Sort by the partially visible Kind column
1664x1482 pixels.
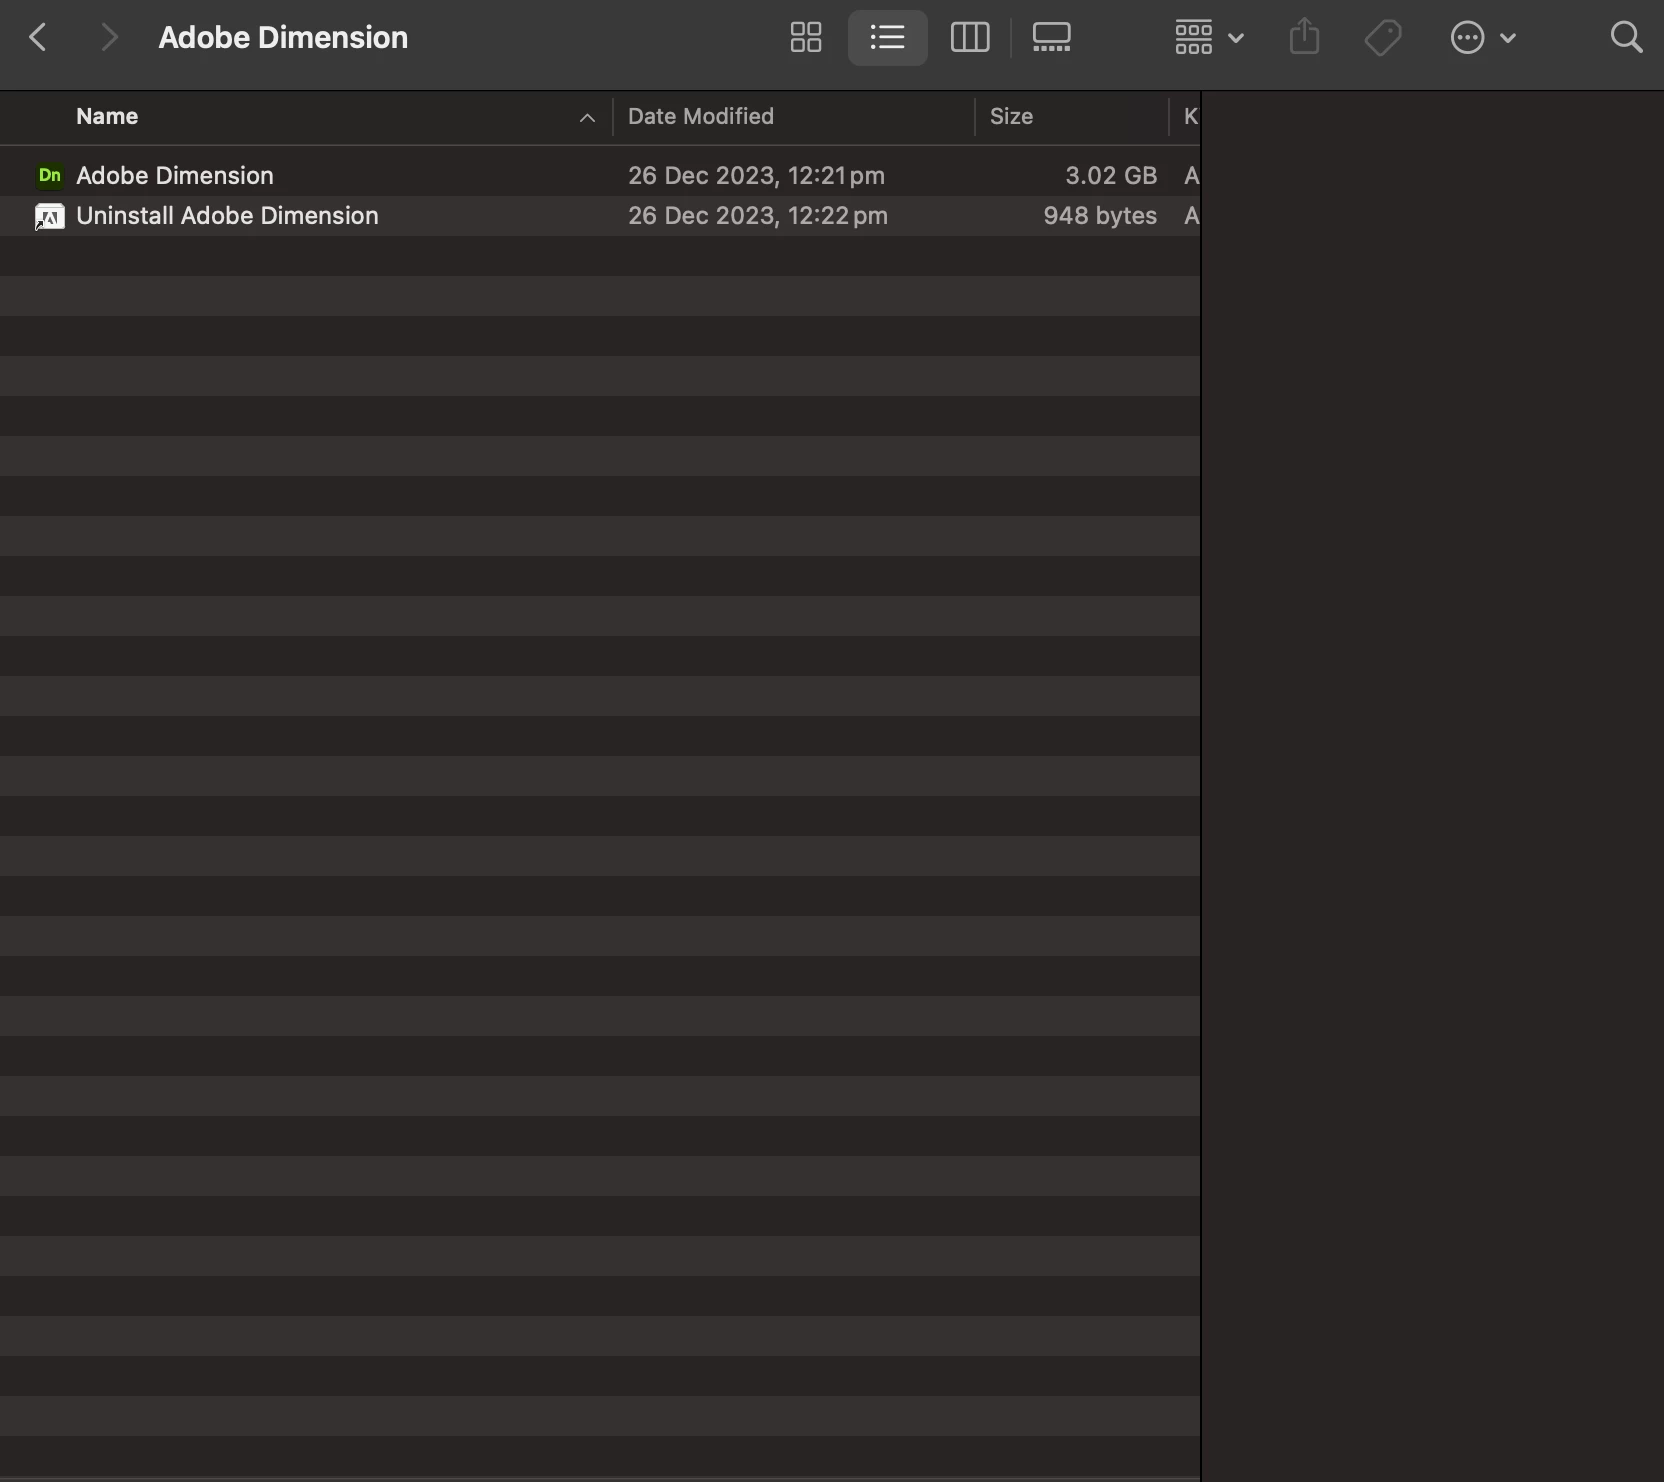[1190, 117]
